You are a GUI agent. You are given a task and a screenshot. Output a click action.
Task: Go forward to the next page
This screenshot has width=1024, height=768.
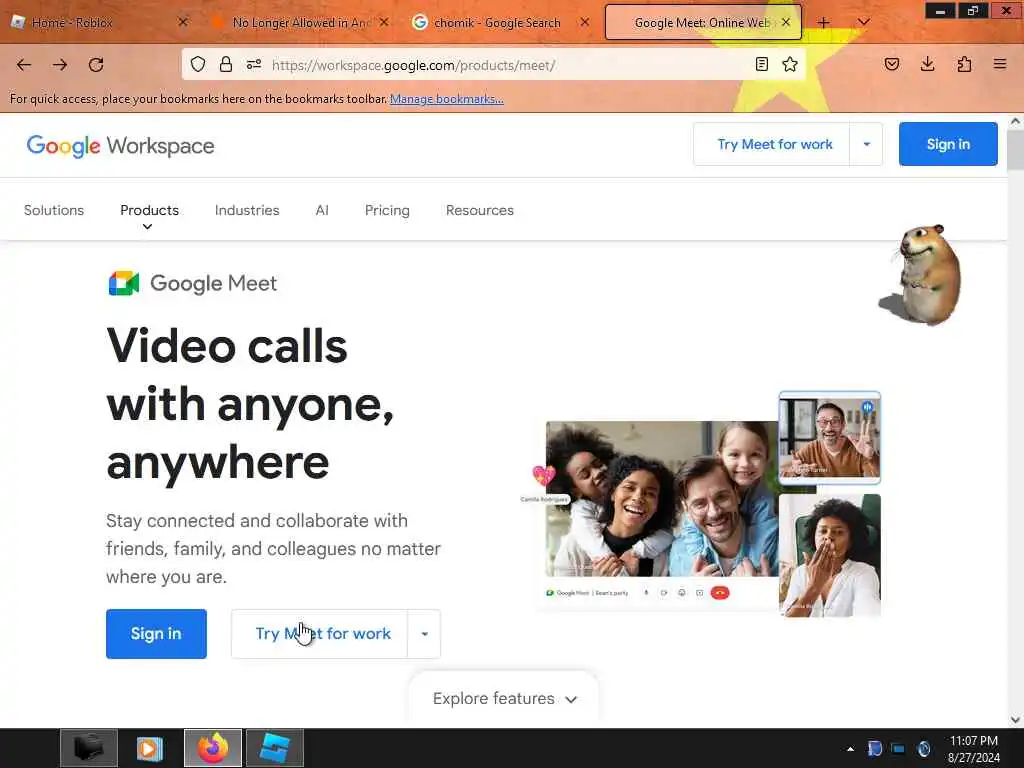[x=60, y=65]
